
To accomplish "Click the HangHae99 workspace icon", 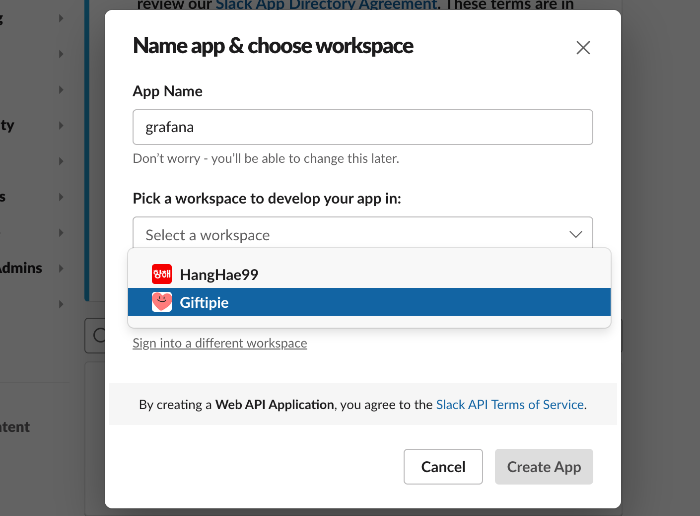I will coord(162,274).
